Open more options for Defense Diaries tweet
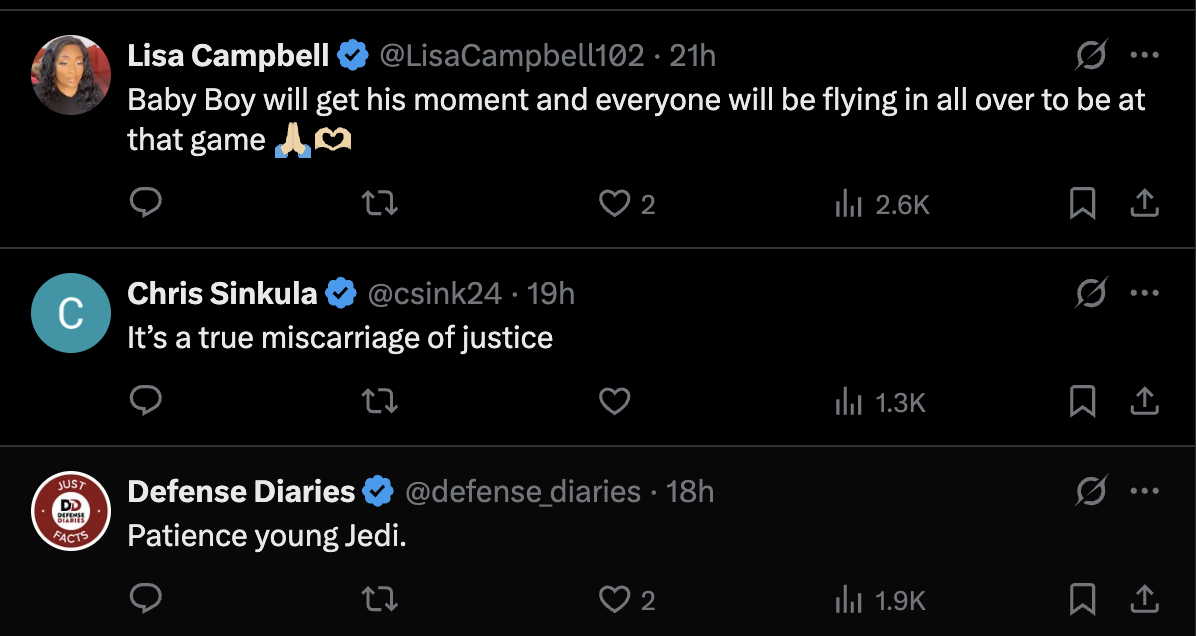The height and width of the screenshot is (636, 1196). click(1144, 492)
